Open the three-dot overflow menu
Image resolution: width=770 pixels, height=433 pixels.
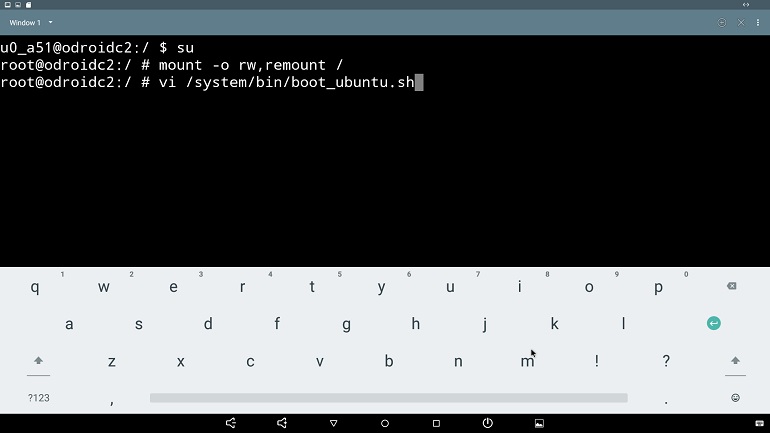click(x=758, y=23)
